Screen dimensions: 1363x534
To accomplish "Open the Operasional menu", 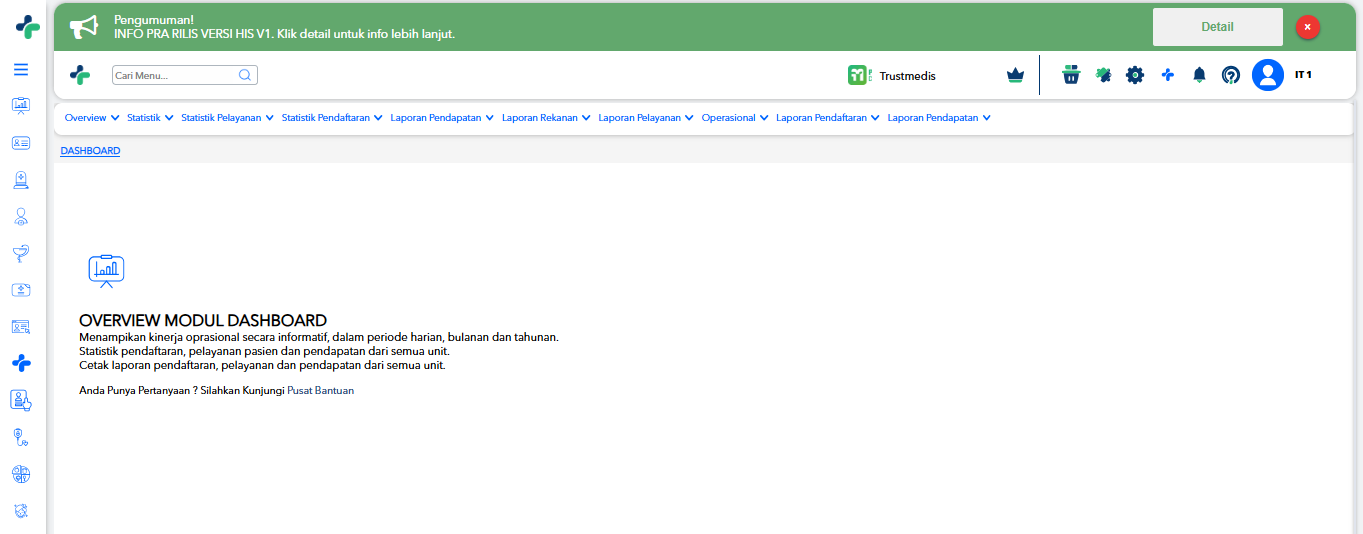I will click(x=735, y=118).
